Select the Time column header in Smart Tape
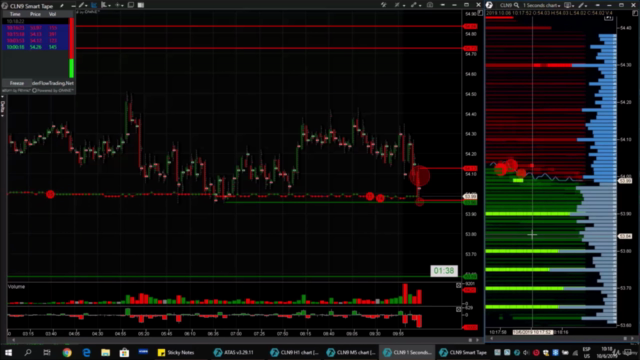 click(x=15, y=14)
